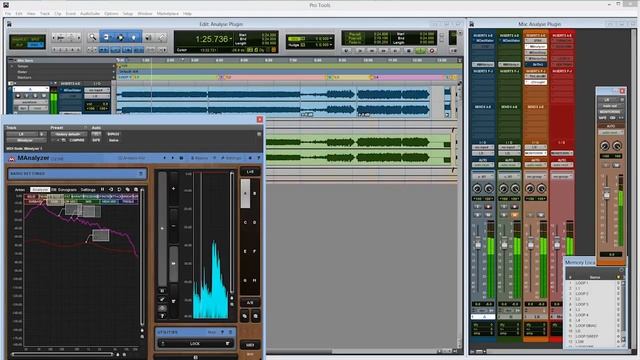Image resolution: width=640 pixels, height=360 pixels.
Task: Click the UTILITIES panel menu icon
Action: point(231,332)
